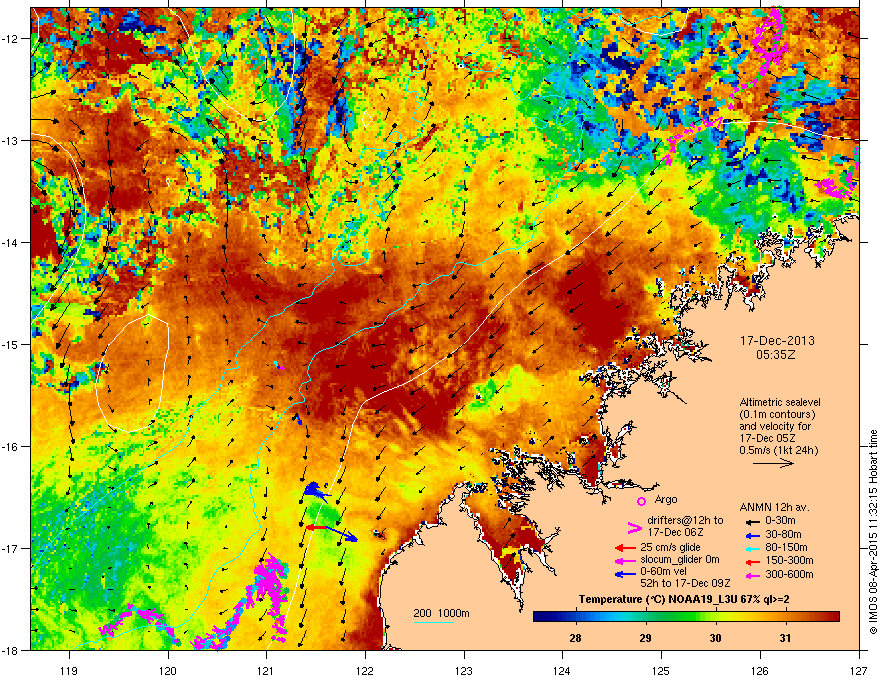Click the magenta 300-600m ANMN arrow symbol
This screenshot has width=880, height=680.
click(751, 575)
